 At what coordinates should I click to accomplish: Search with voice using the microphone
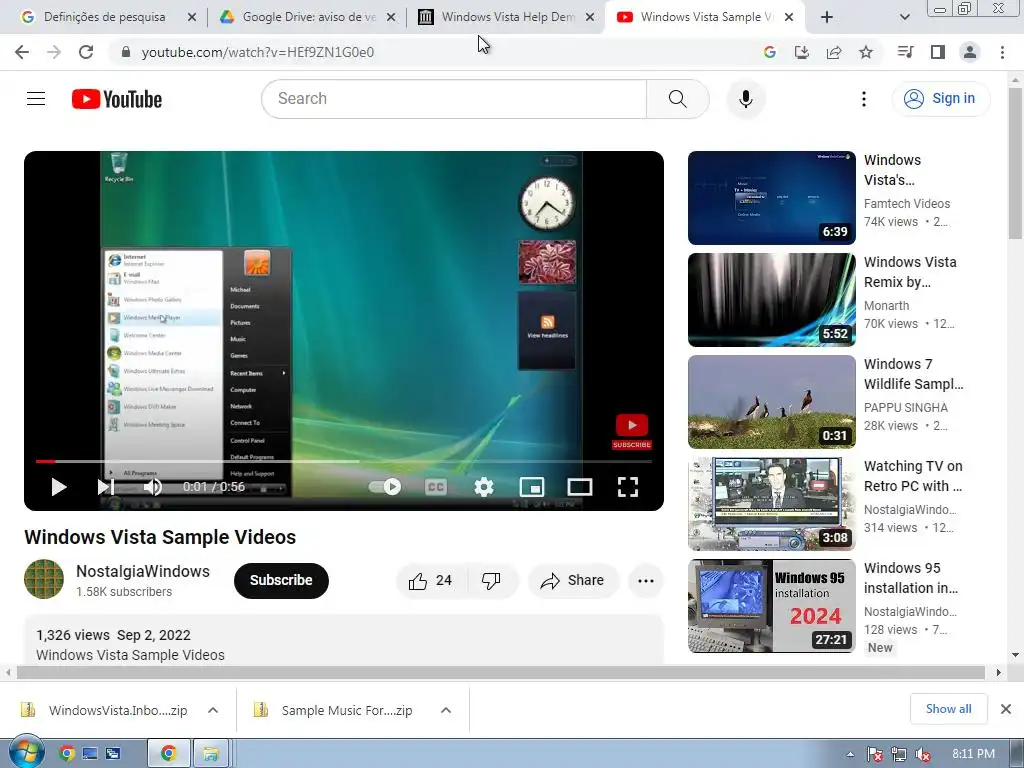746,99
